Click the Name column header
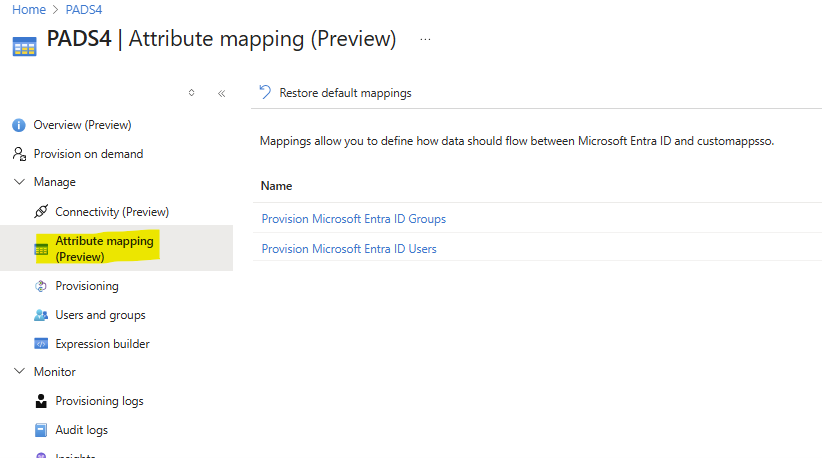The height and width of the screenshot is (458, 822). tap(276, 186)
